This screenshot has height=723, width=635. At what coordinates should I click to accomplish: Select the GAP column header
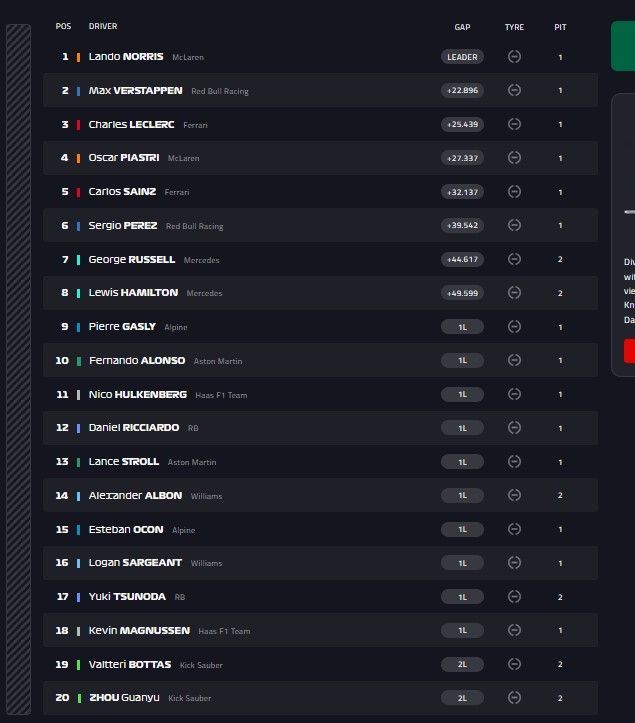pos(462,27)
